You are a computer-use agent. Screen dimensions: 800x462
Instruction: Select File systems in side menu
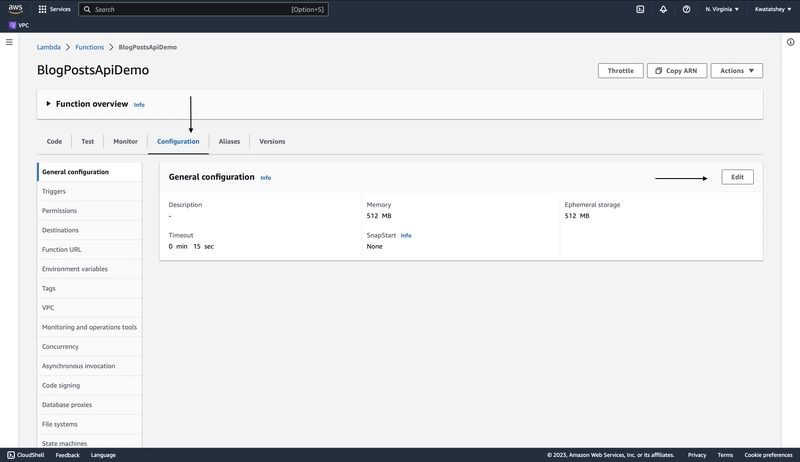click(x=89, y=424)
